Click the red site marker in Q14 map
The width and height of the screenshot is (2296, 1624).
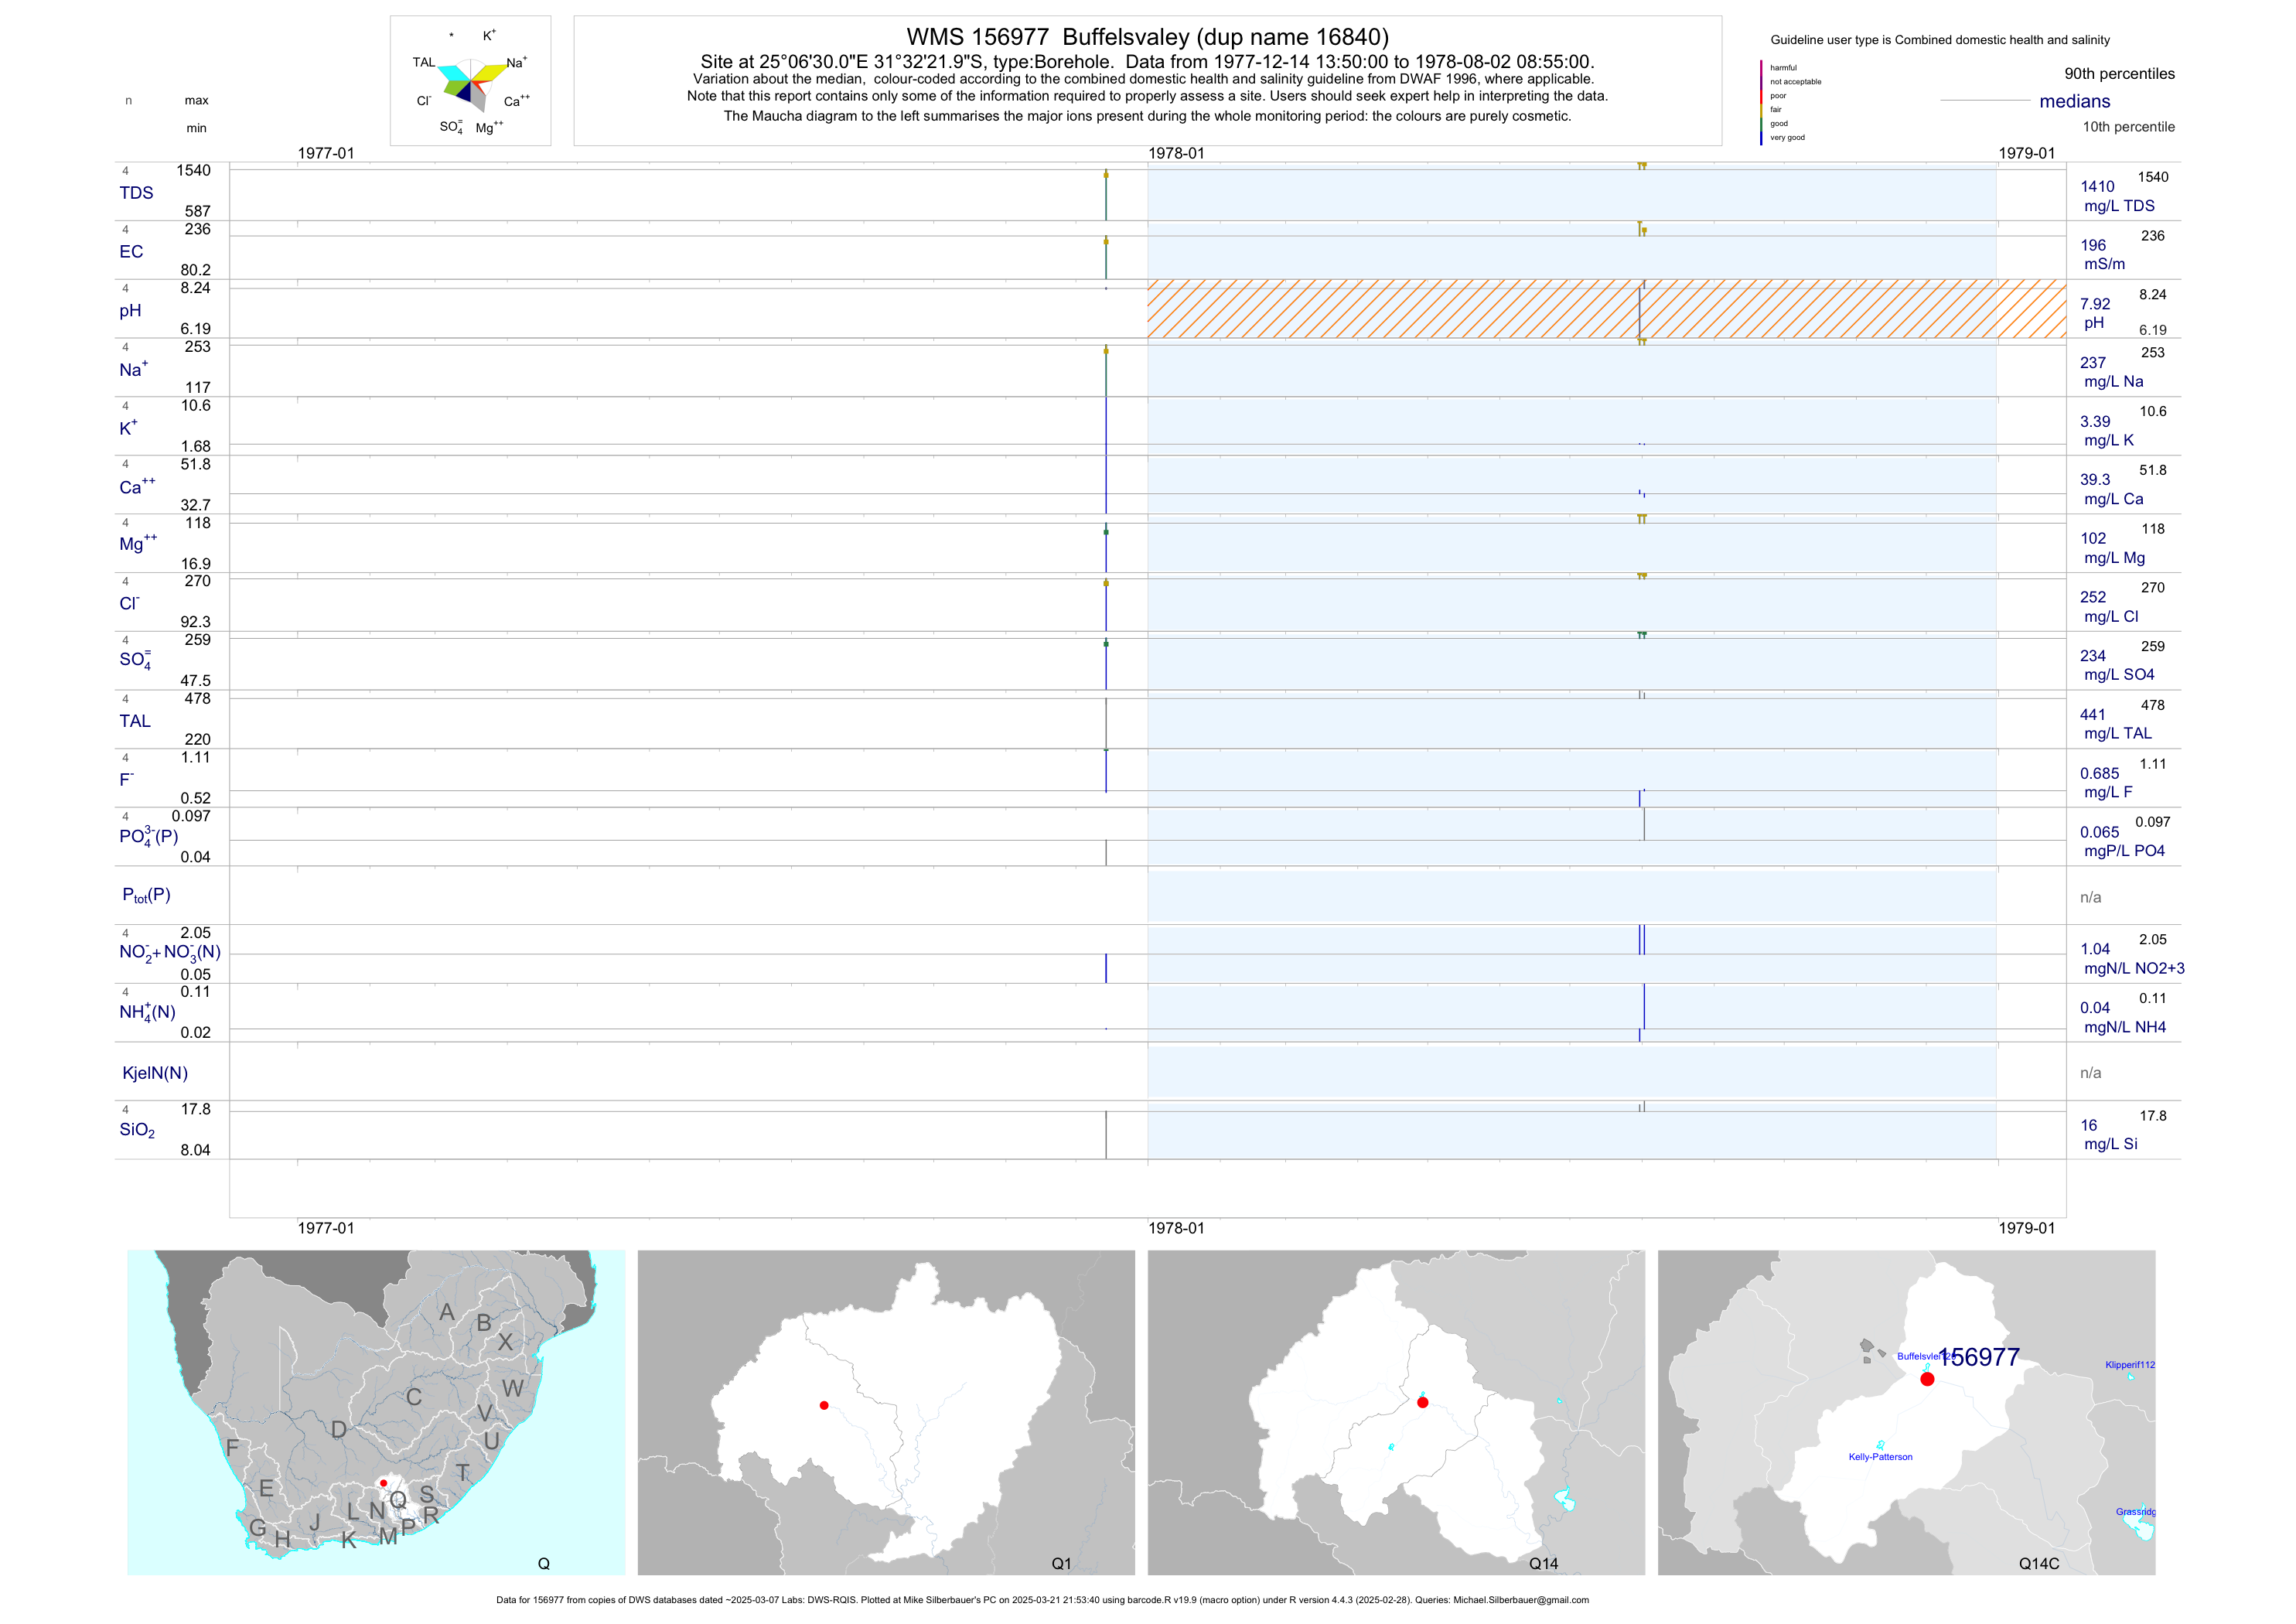[x=1422, y=1402]
